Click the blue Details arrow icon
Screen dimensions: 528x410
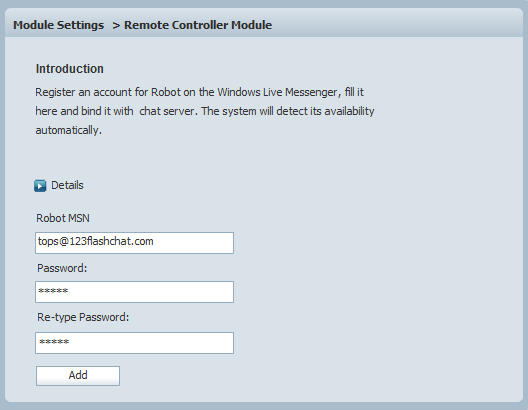click(x=40, y=186)
